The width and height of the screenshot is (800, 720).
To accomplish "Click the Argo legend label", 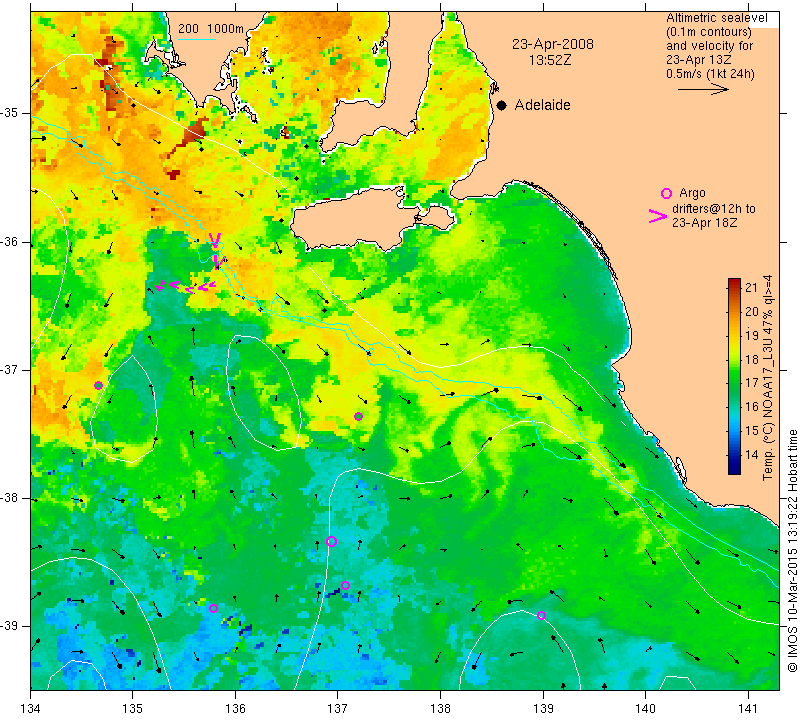I will point(692,193).
